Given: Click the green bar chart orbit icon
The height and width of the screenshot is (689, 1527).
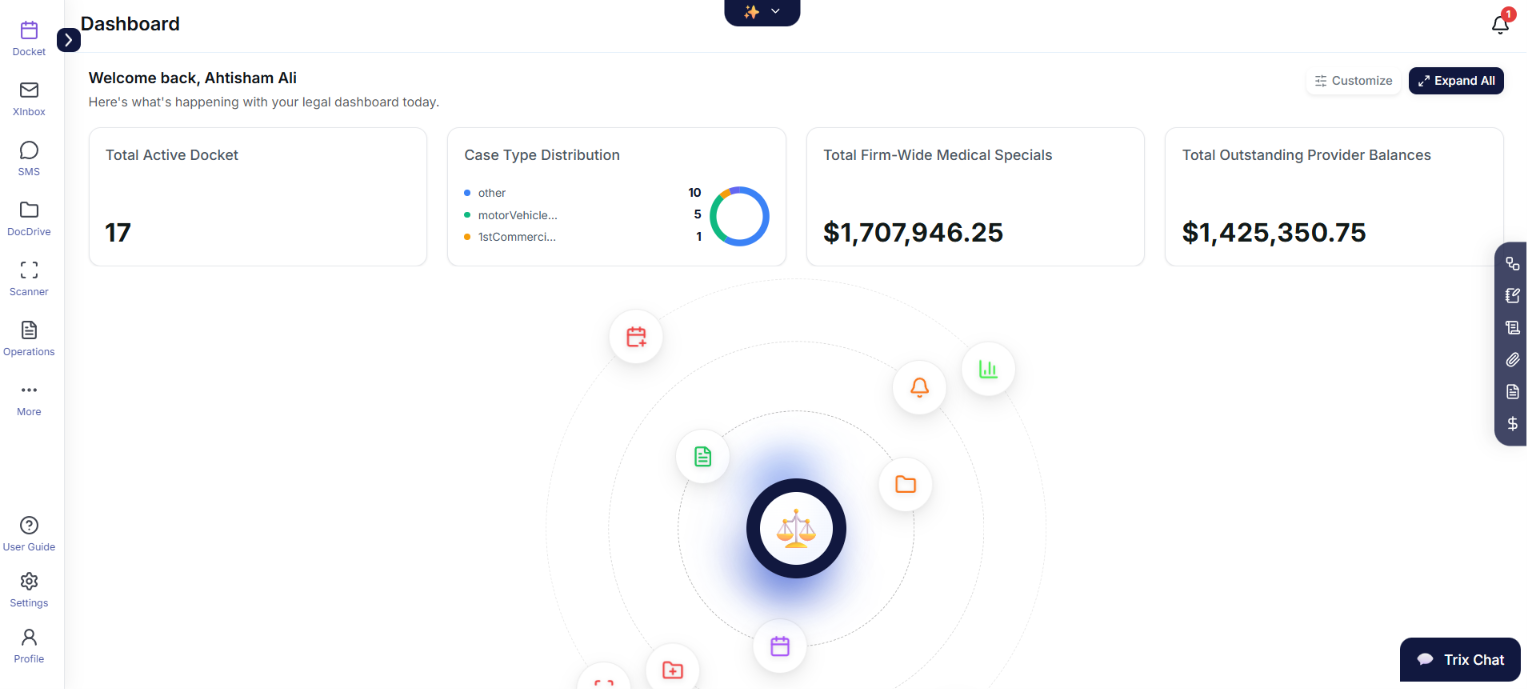Looking at the screenshot, I should pos(988,369).
